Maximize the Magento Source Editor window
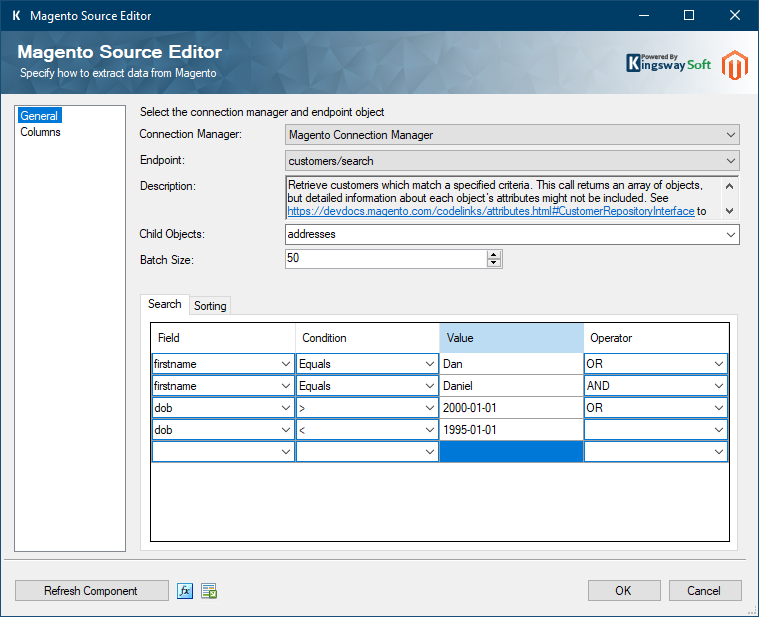 (x=689, y=15)
